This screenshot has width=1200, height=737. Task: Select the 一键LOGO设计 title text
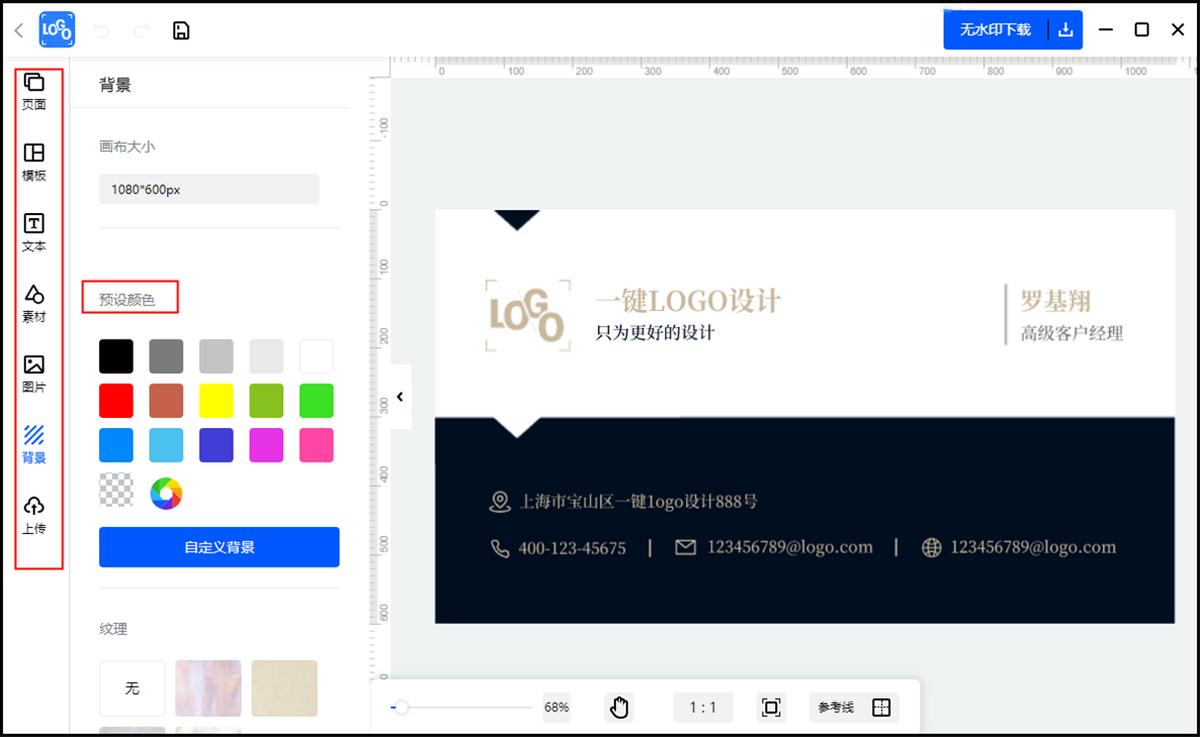pos(688,300)
